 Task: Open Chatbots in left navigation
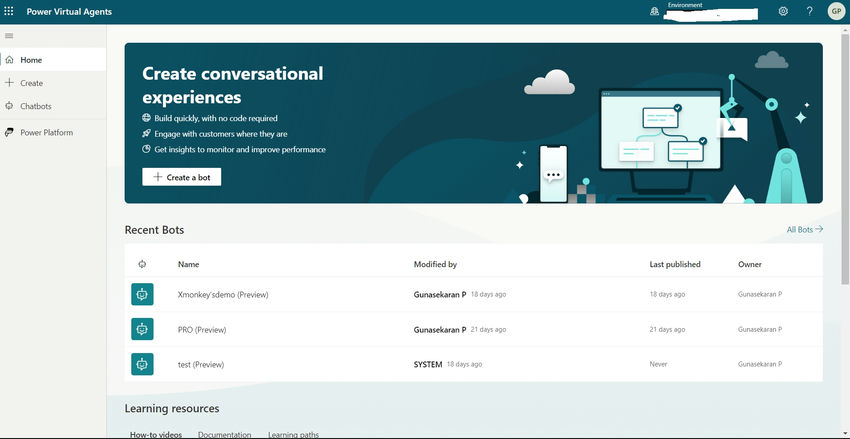[x=53, y=106]
